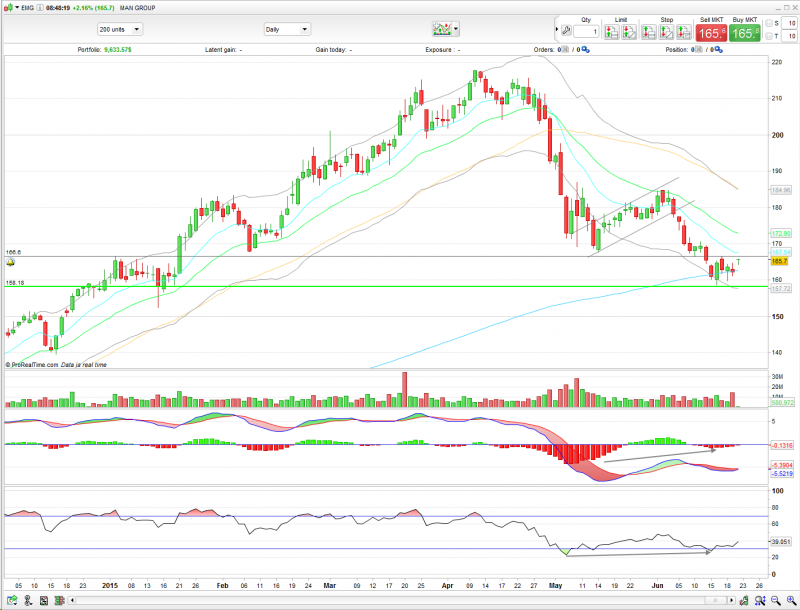
Task: Enable the T target checkbox
Action: click(x=770, y=36)
